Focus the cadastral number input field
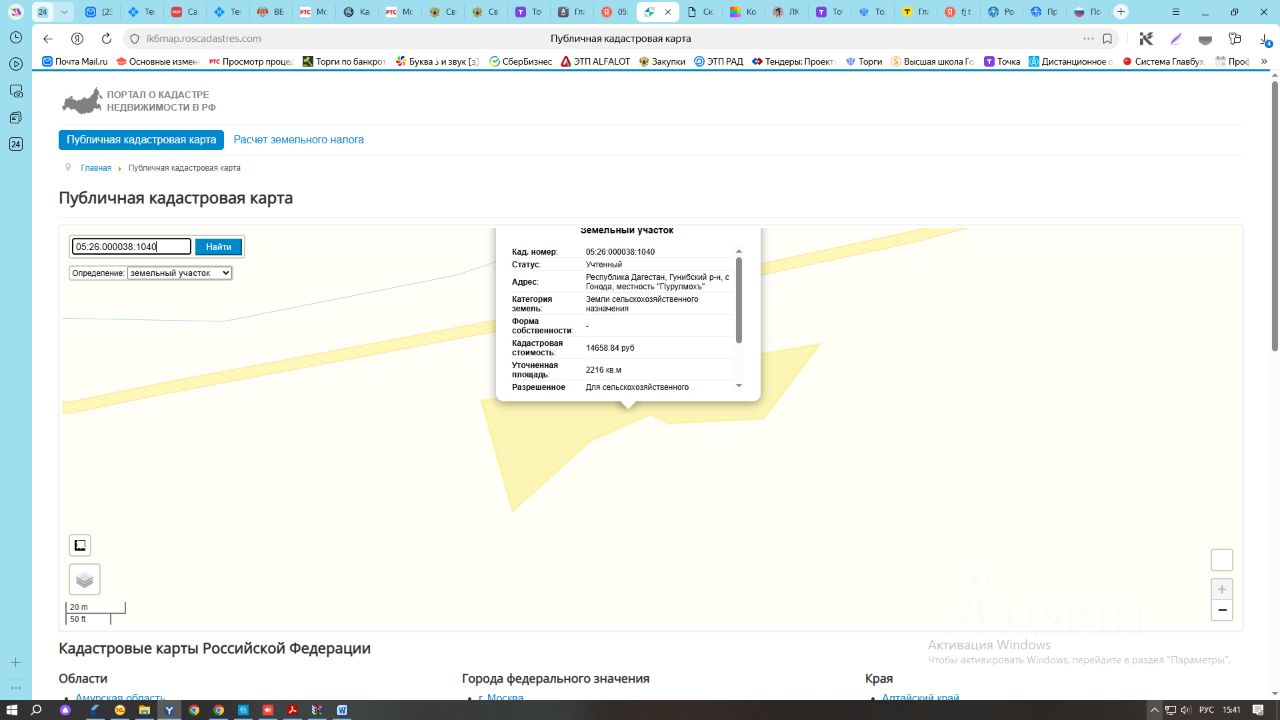This screenshot has width=1280, height=720. click(131, 247)
